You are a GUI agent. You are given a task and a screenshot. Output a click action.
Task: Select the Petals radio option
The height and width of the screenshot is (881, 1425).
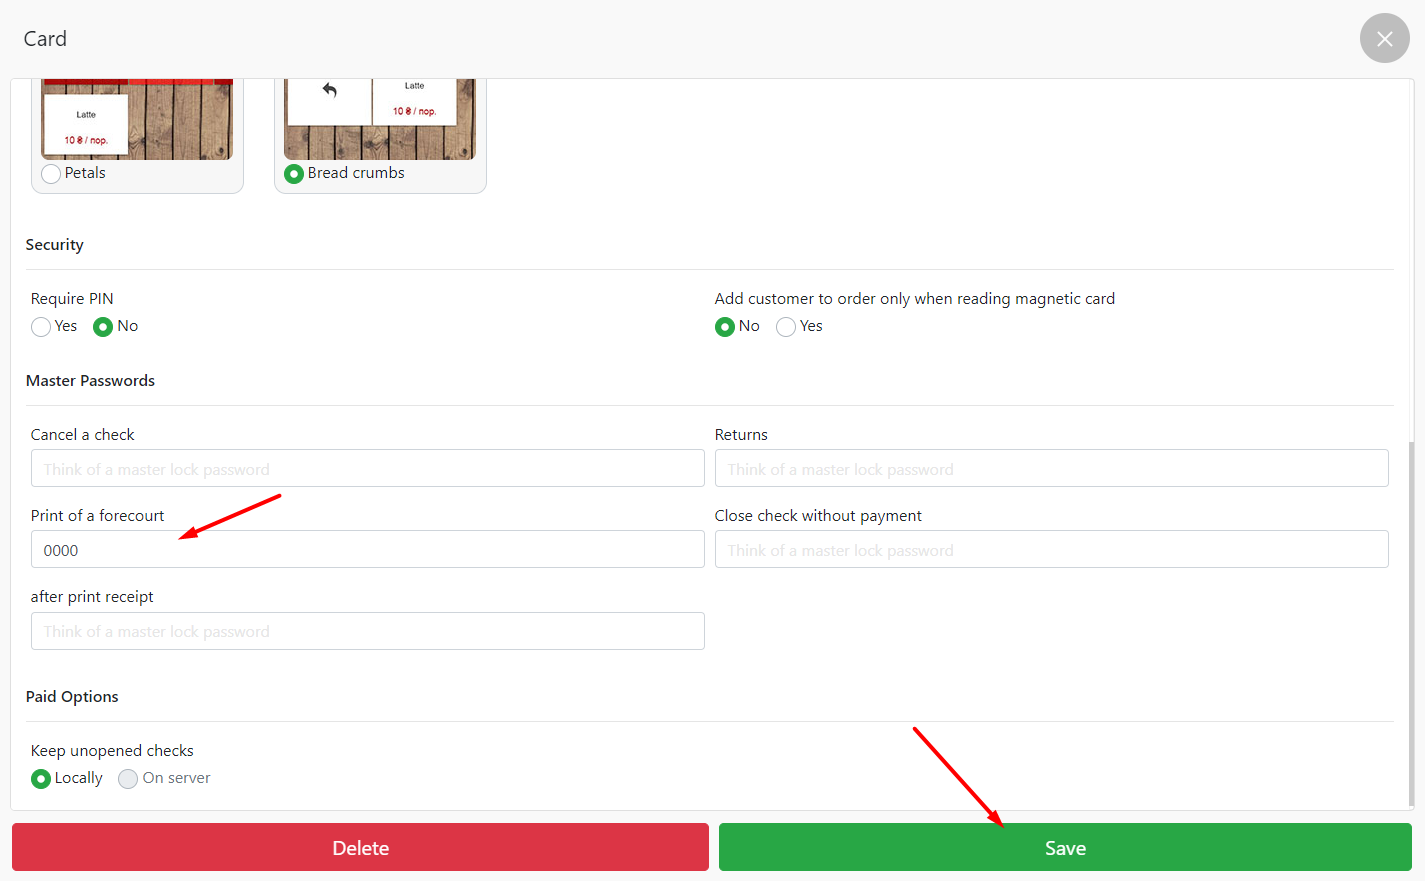(51, 174)
